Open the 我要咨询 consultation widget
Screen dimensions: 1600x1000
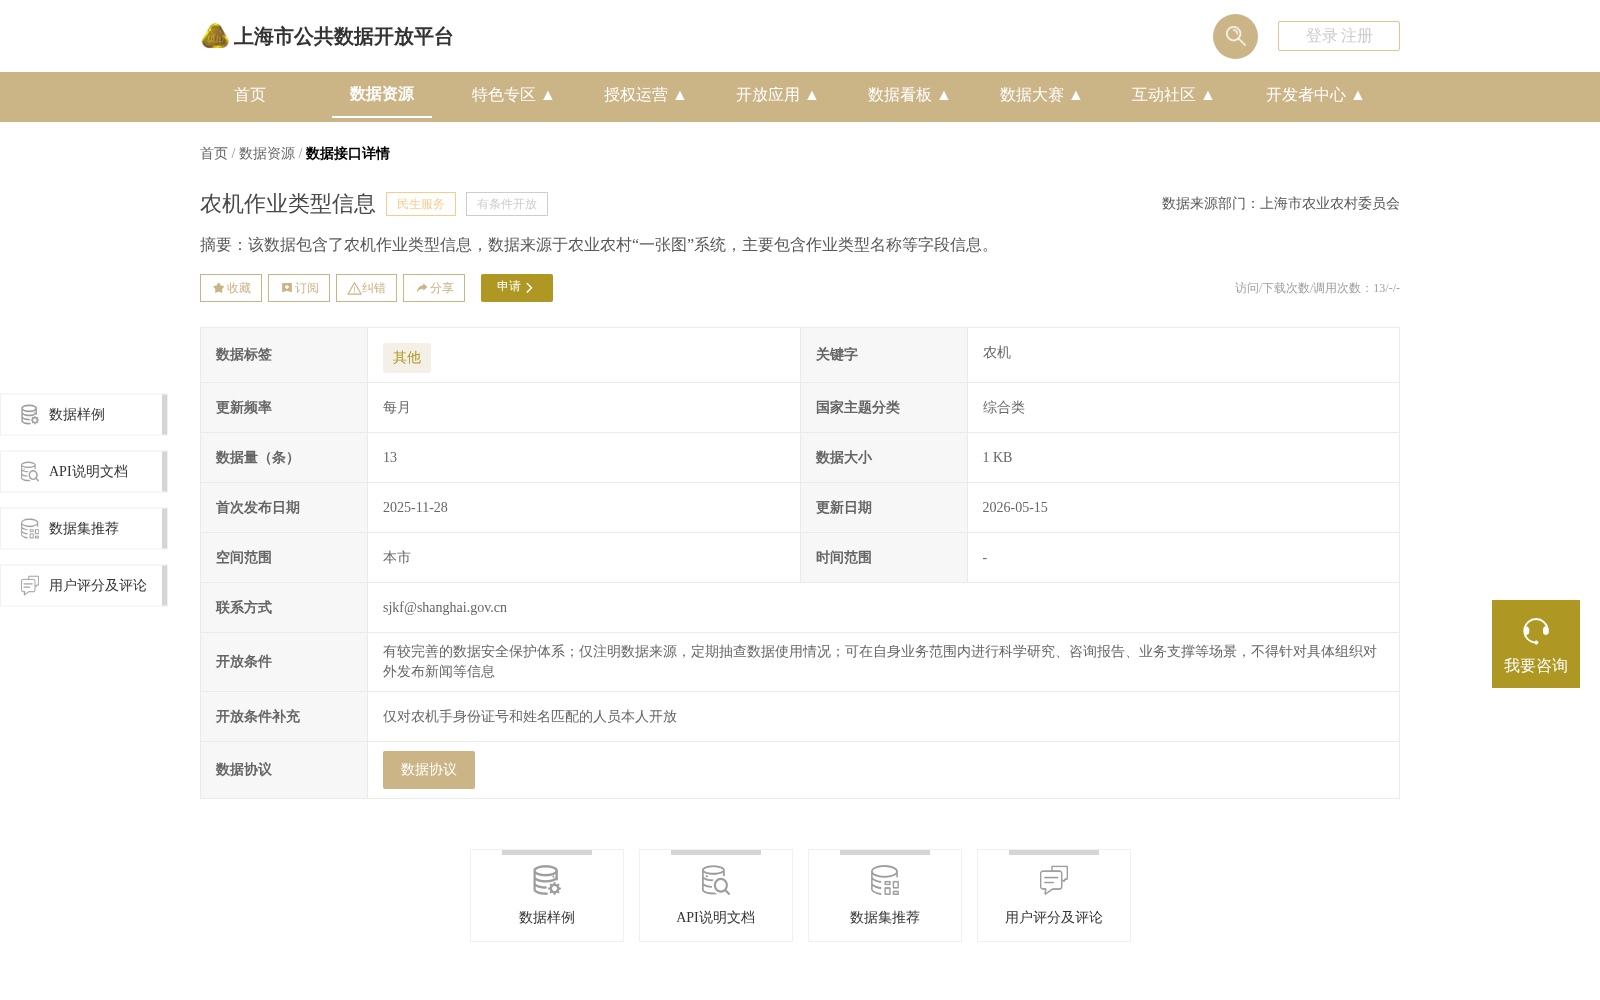[x=1536, y=644]
